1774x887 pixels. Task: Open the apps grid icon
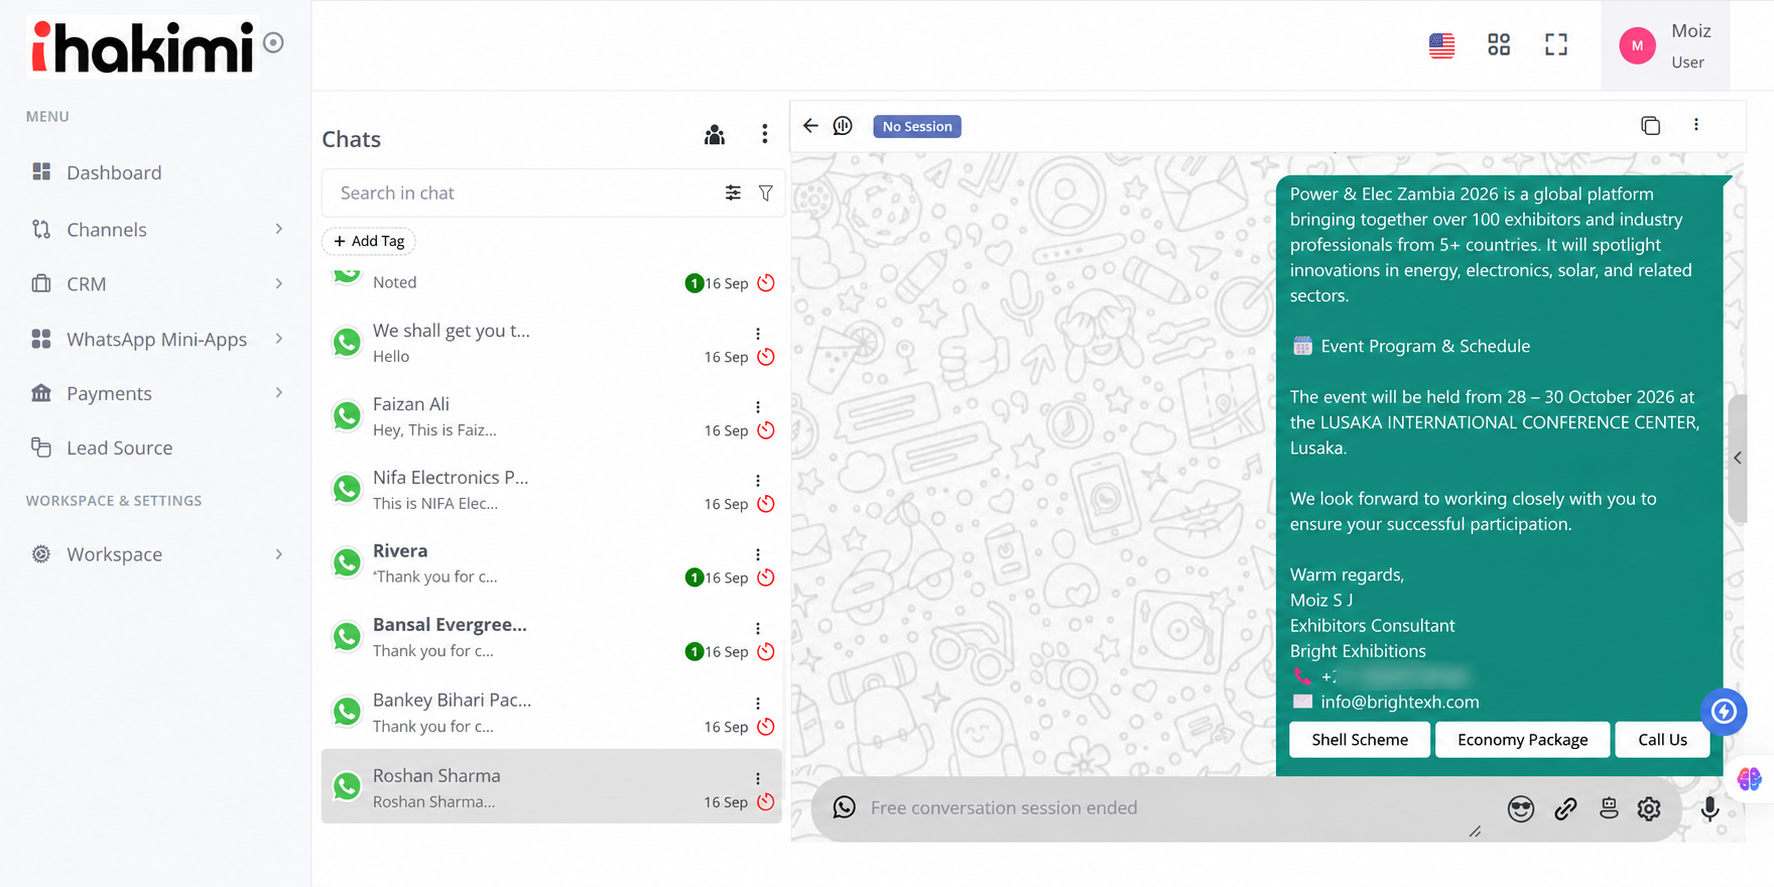coord(1499,44)
